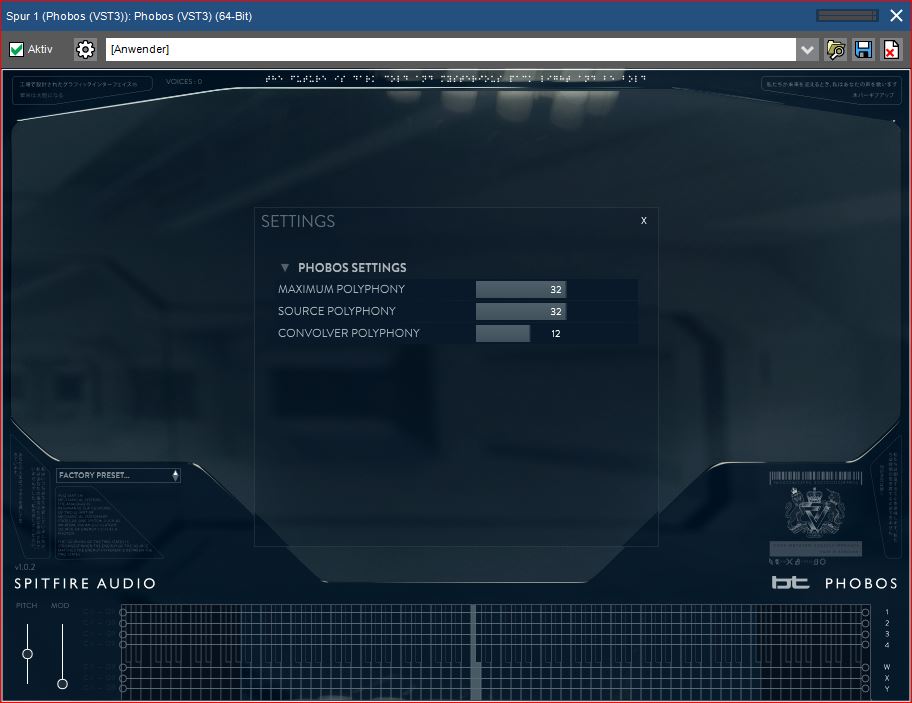
Task: Click the SPITFIRE AUDIO logo text
Action: click(x=85, y=583)
